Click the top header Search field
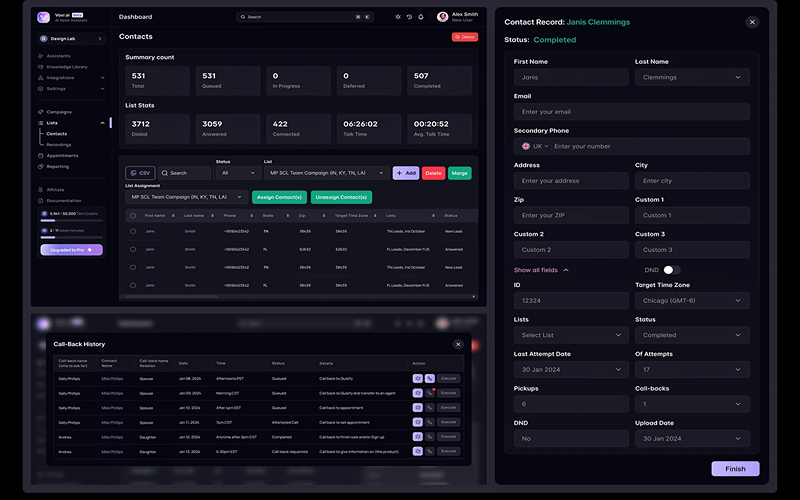The height and width of the screenshot is (500, 800). tap(305, 17)
